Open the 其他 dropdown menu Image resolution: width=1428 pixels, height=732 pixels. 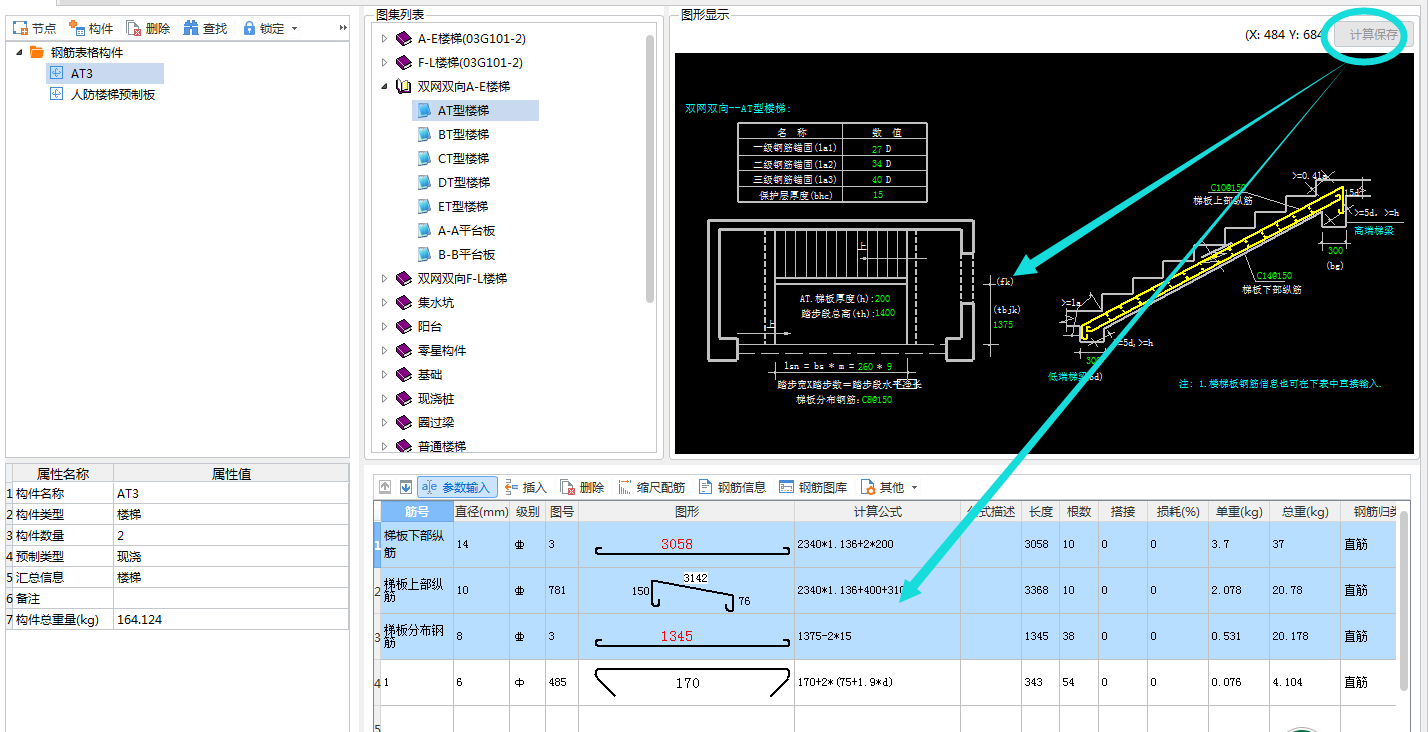(x=889, y=487)
